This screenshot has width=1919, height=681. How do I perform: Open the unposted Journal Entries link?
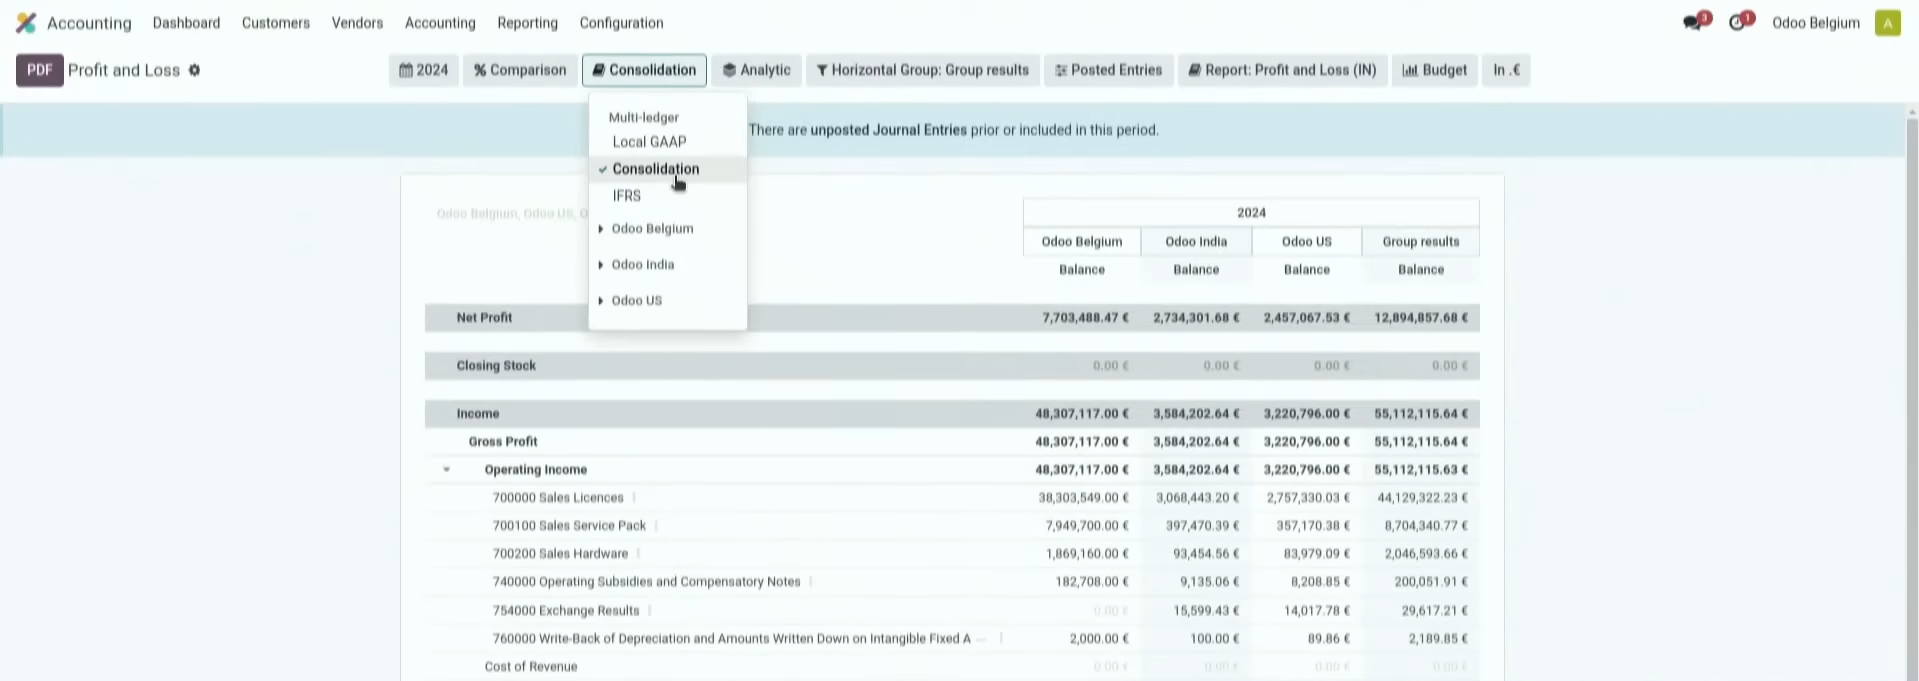click(x=888, y=130)
